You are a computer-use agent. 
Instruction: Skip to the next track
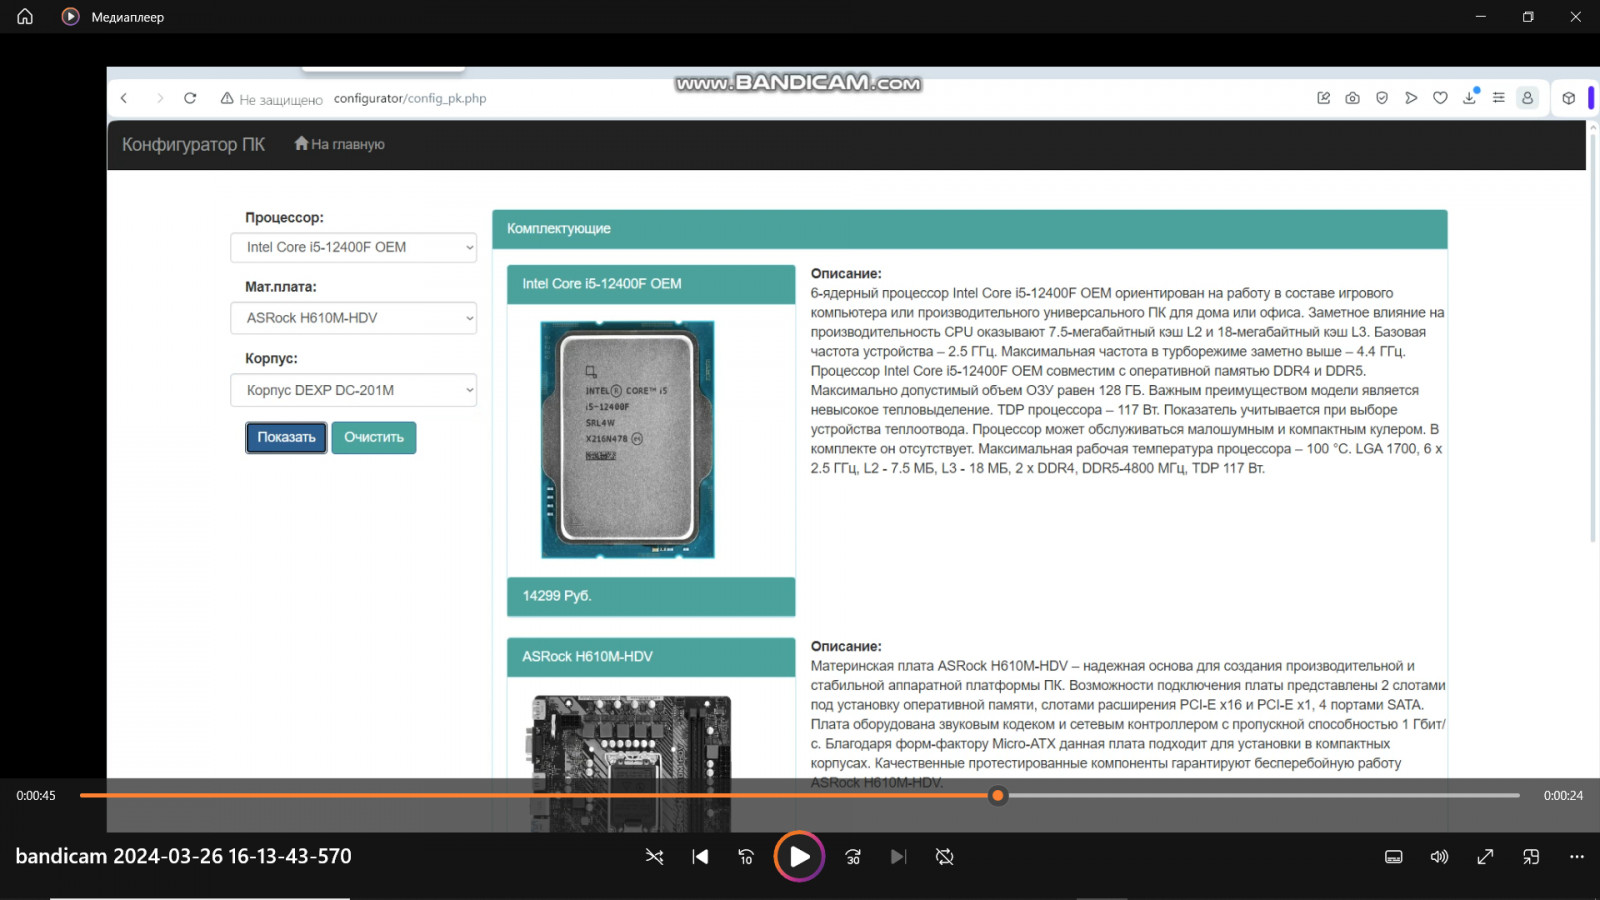(898, 857)
